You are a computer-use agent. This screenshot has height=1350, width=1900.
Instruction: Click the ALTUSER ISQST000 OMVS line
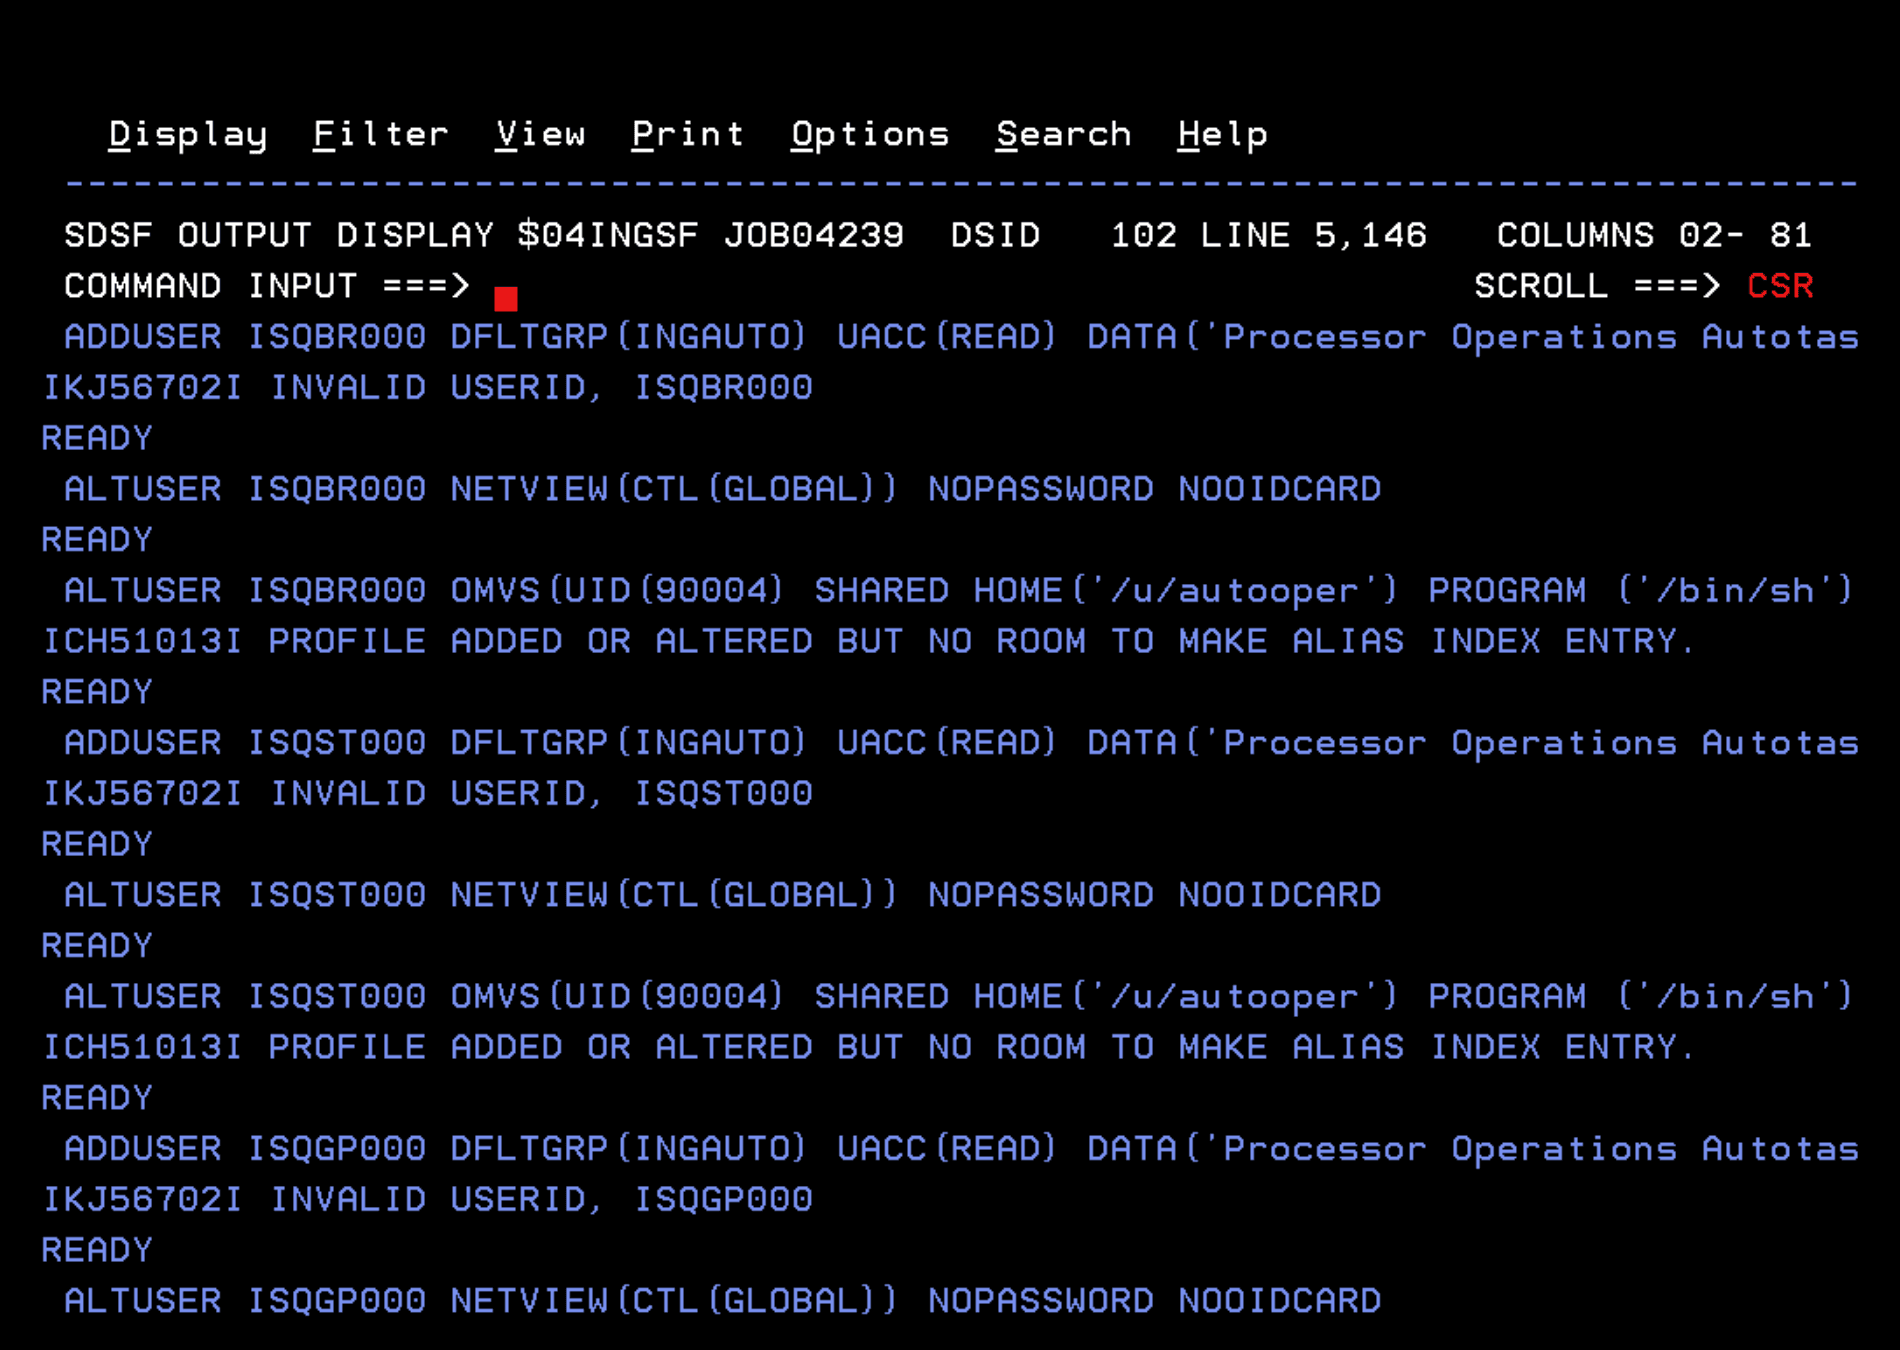pos(958,996)
